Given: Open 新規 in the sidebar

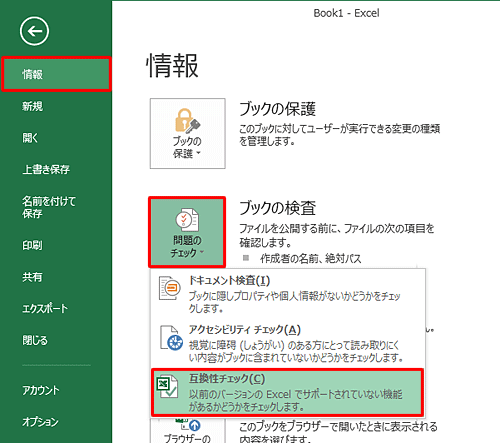Looking at the screenshot, I should [x=33, y=106].
